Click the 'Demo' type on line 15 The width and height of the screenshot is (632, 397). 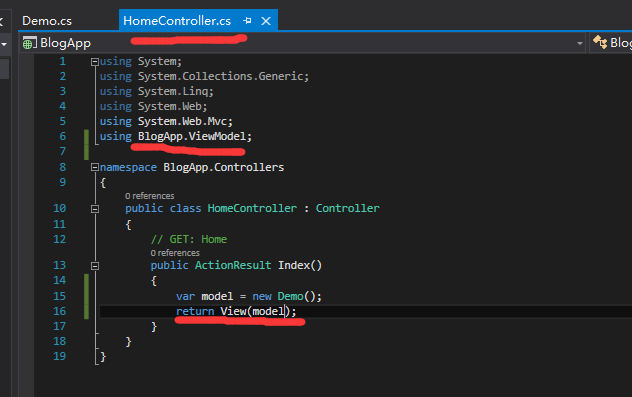click(x=290, y=296)
